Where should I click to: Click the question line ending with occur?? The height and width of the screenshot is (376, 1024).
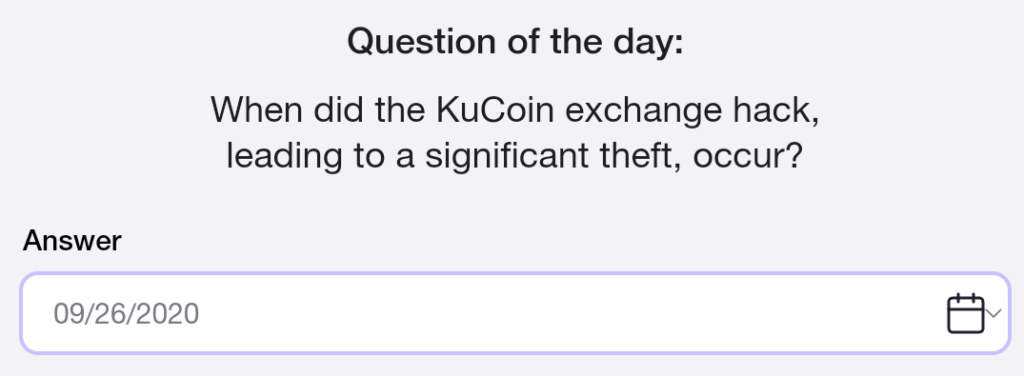pyautogui.click(x=514, y=156)
